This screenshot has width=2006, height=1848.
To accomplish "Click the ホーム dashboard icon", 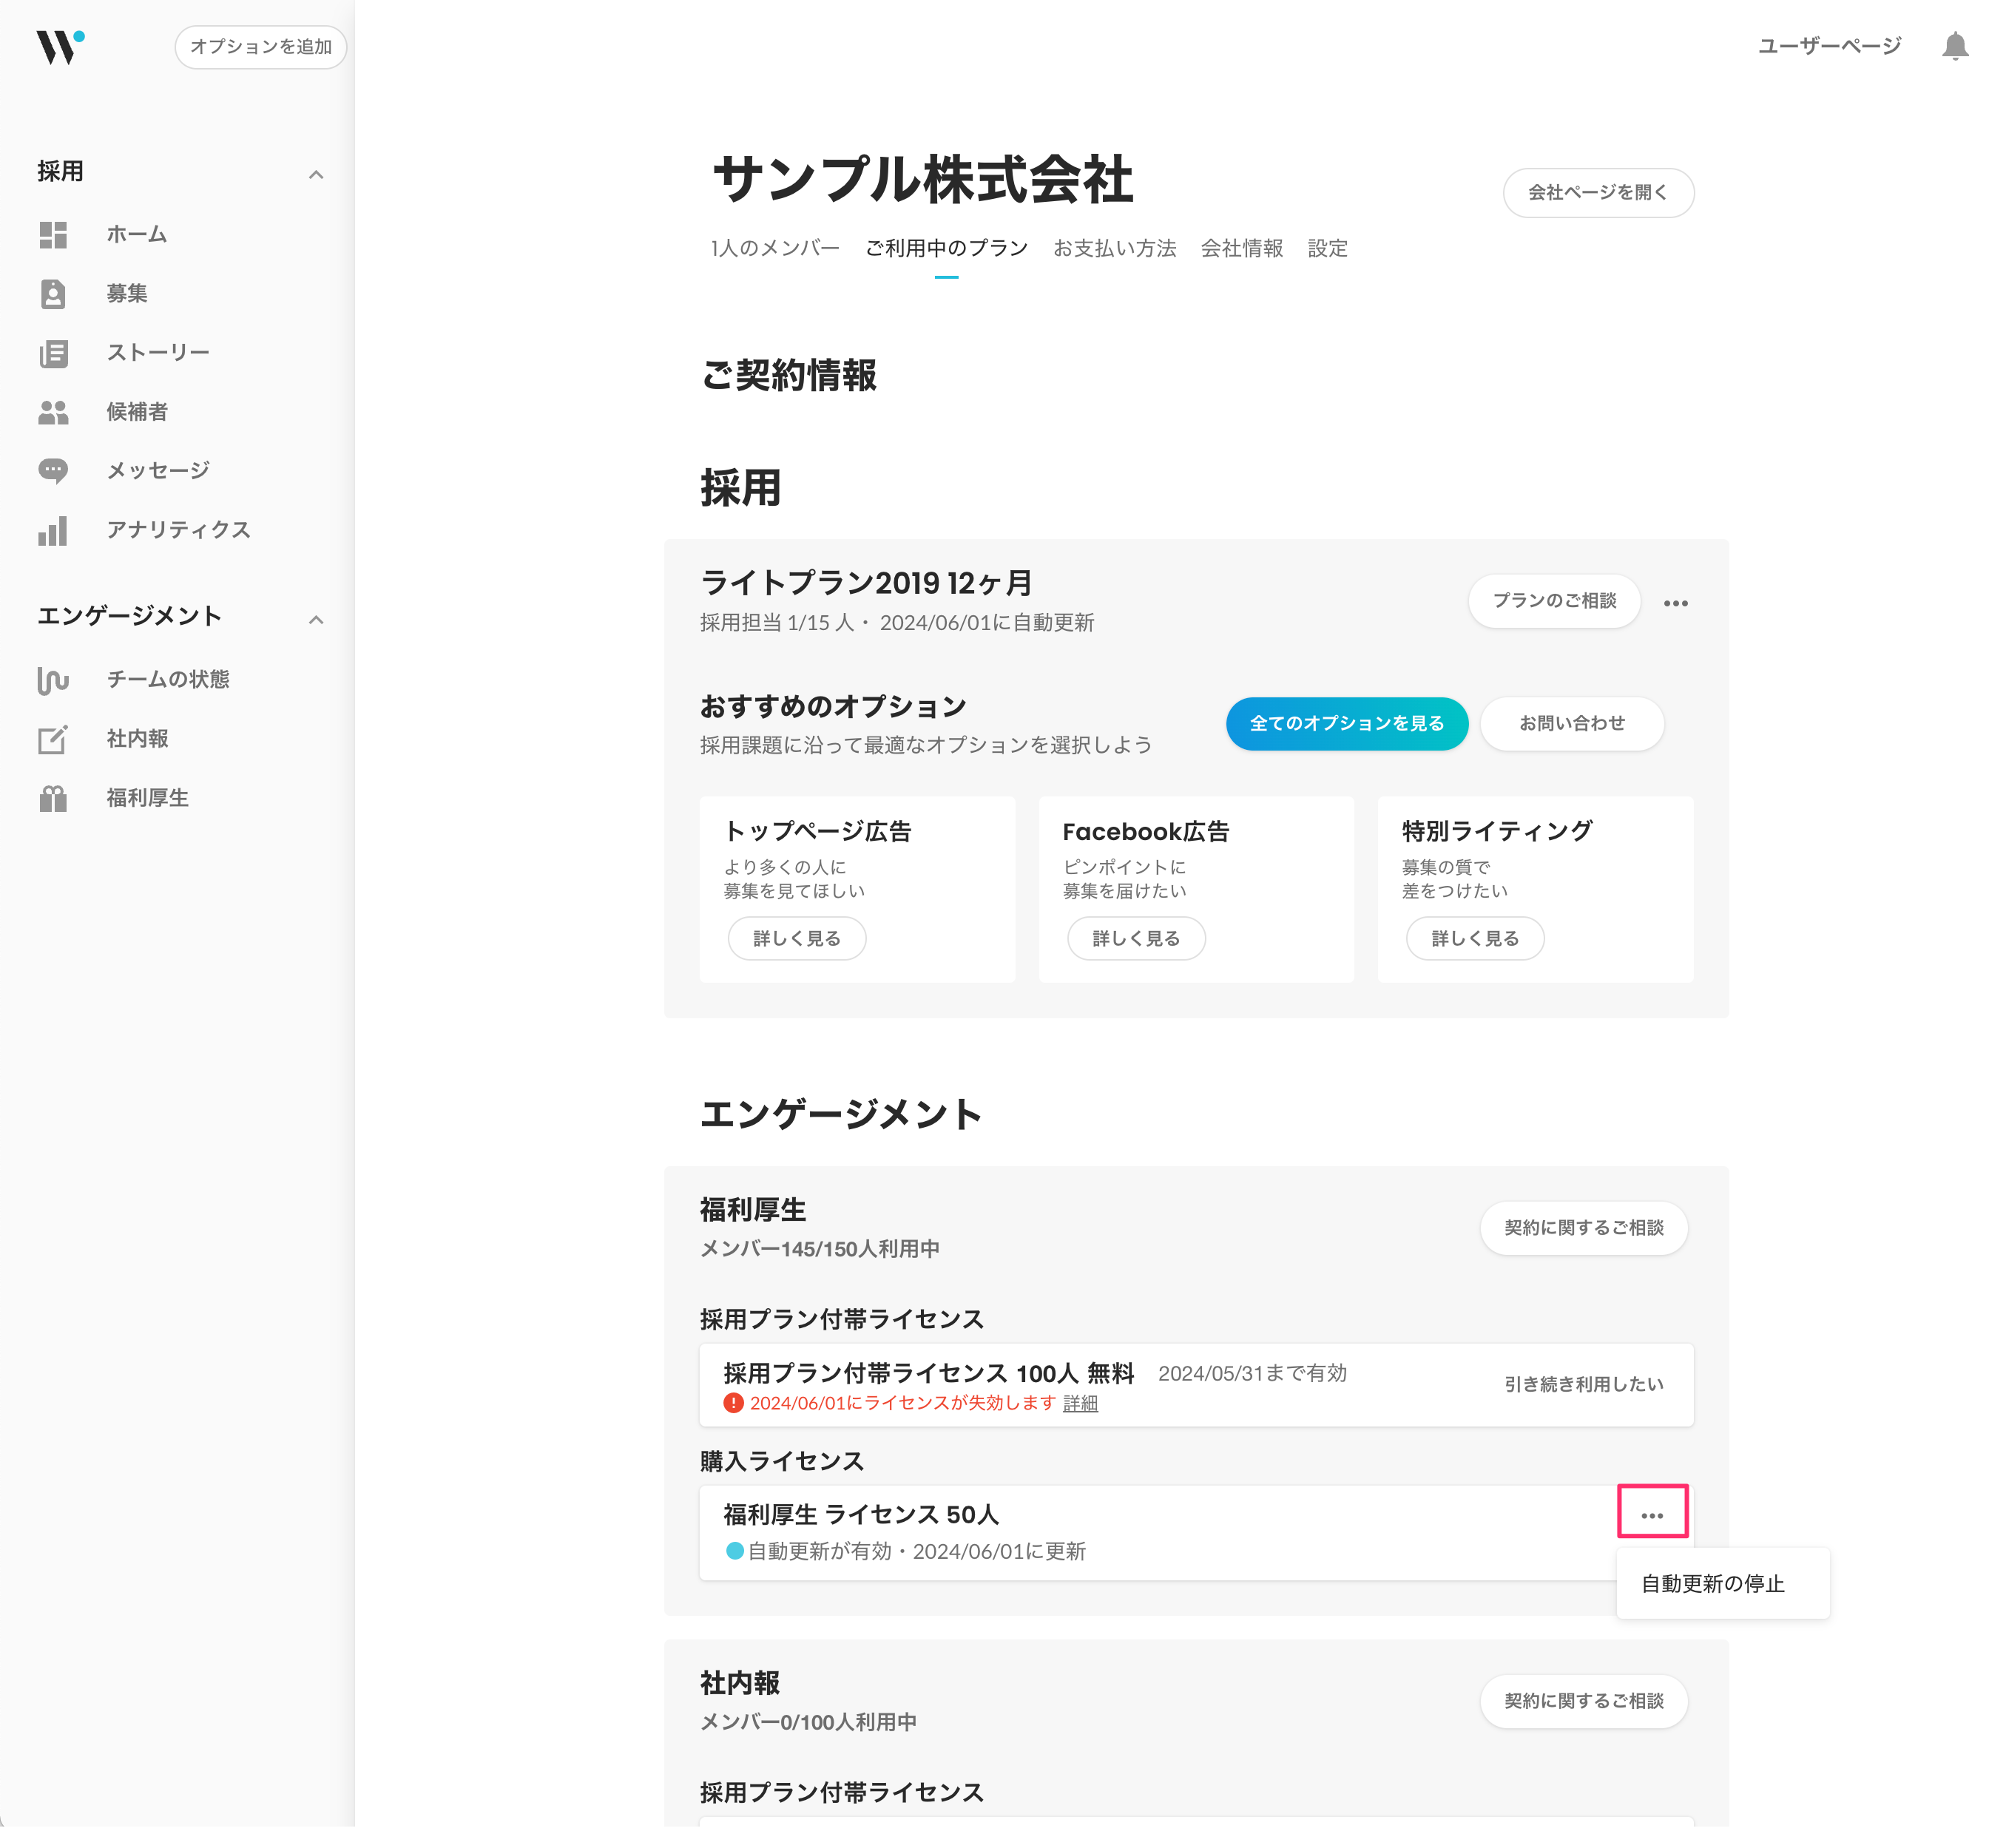I will 53,235.
